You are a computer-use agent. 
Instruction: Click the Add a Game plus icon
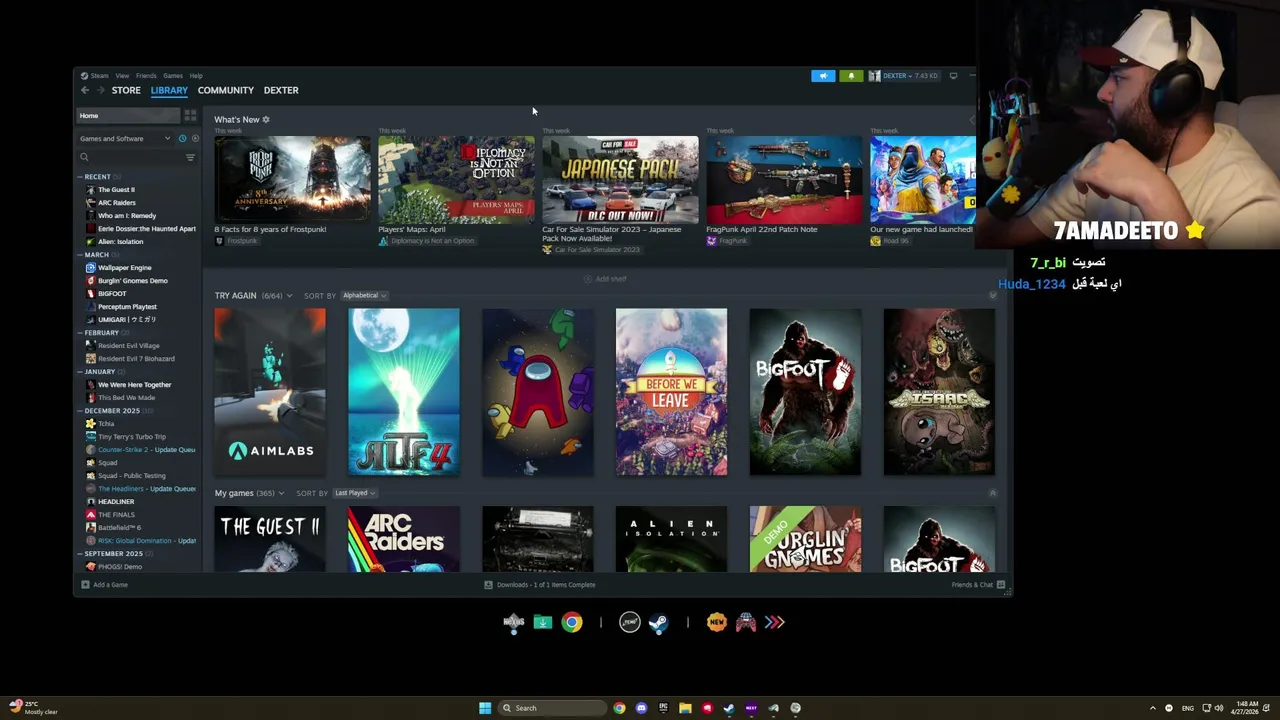tap(85, 584)
